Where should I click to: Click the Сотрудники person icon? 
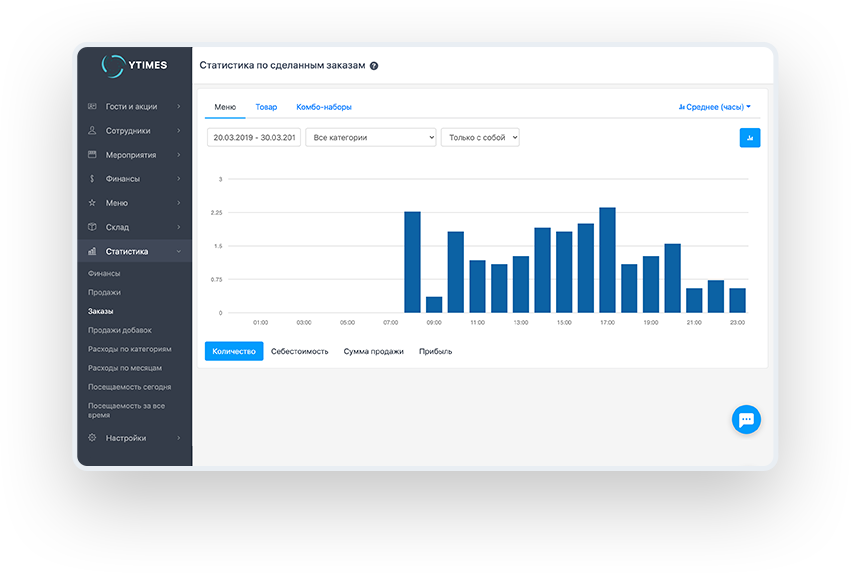tap(92, 130)
